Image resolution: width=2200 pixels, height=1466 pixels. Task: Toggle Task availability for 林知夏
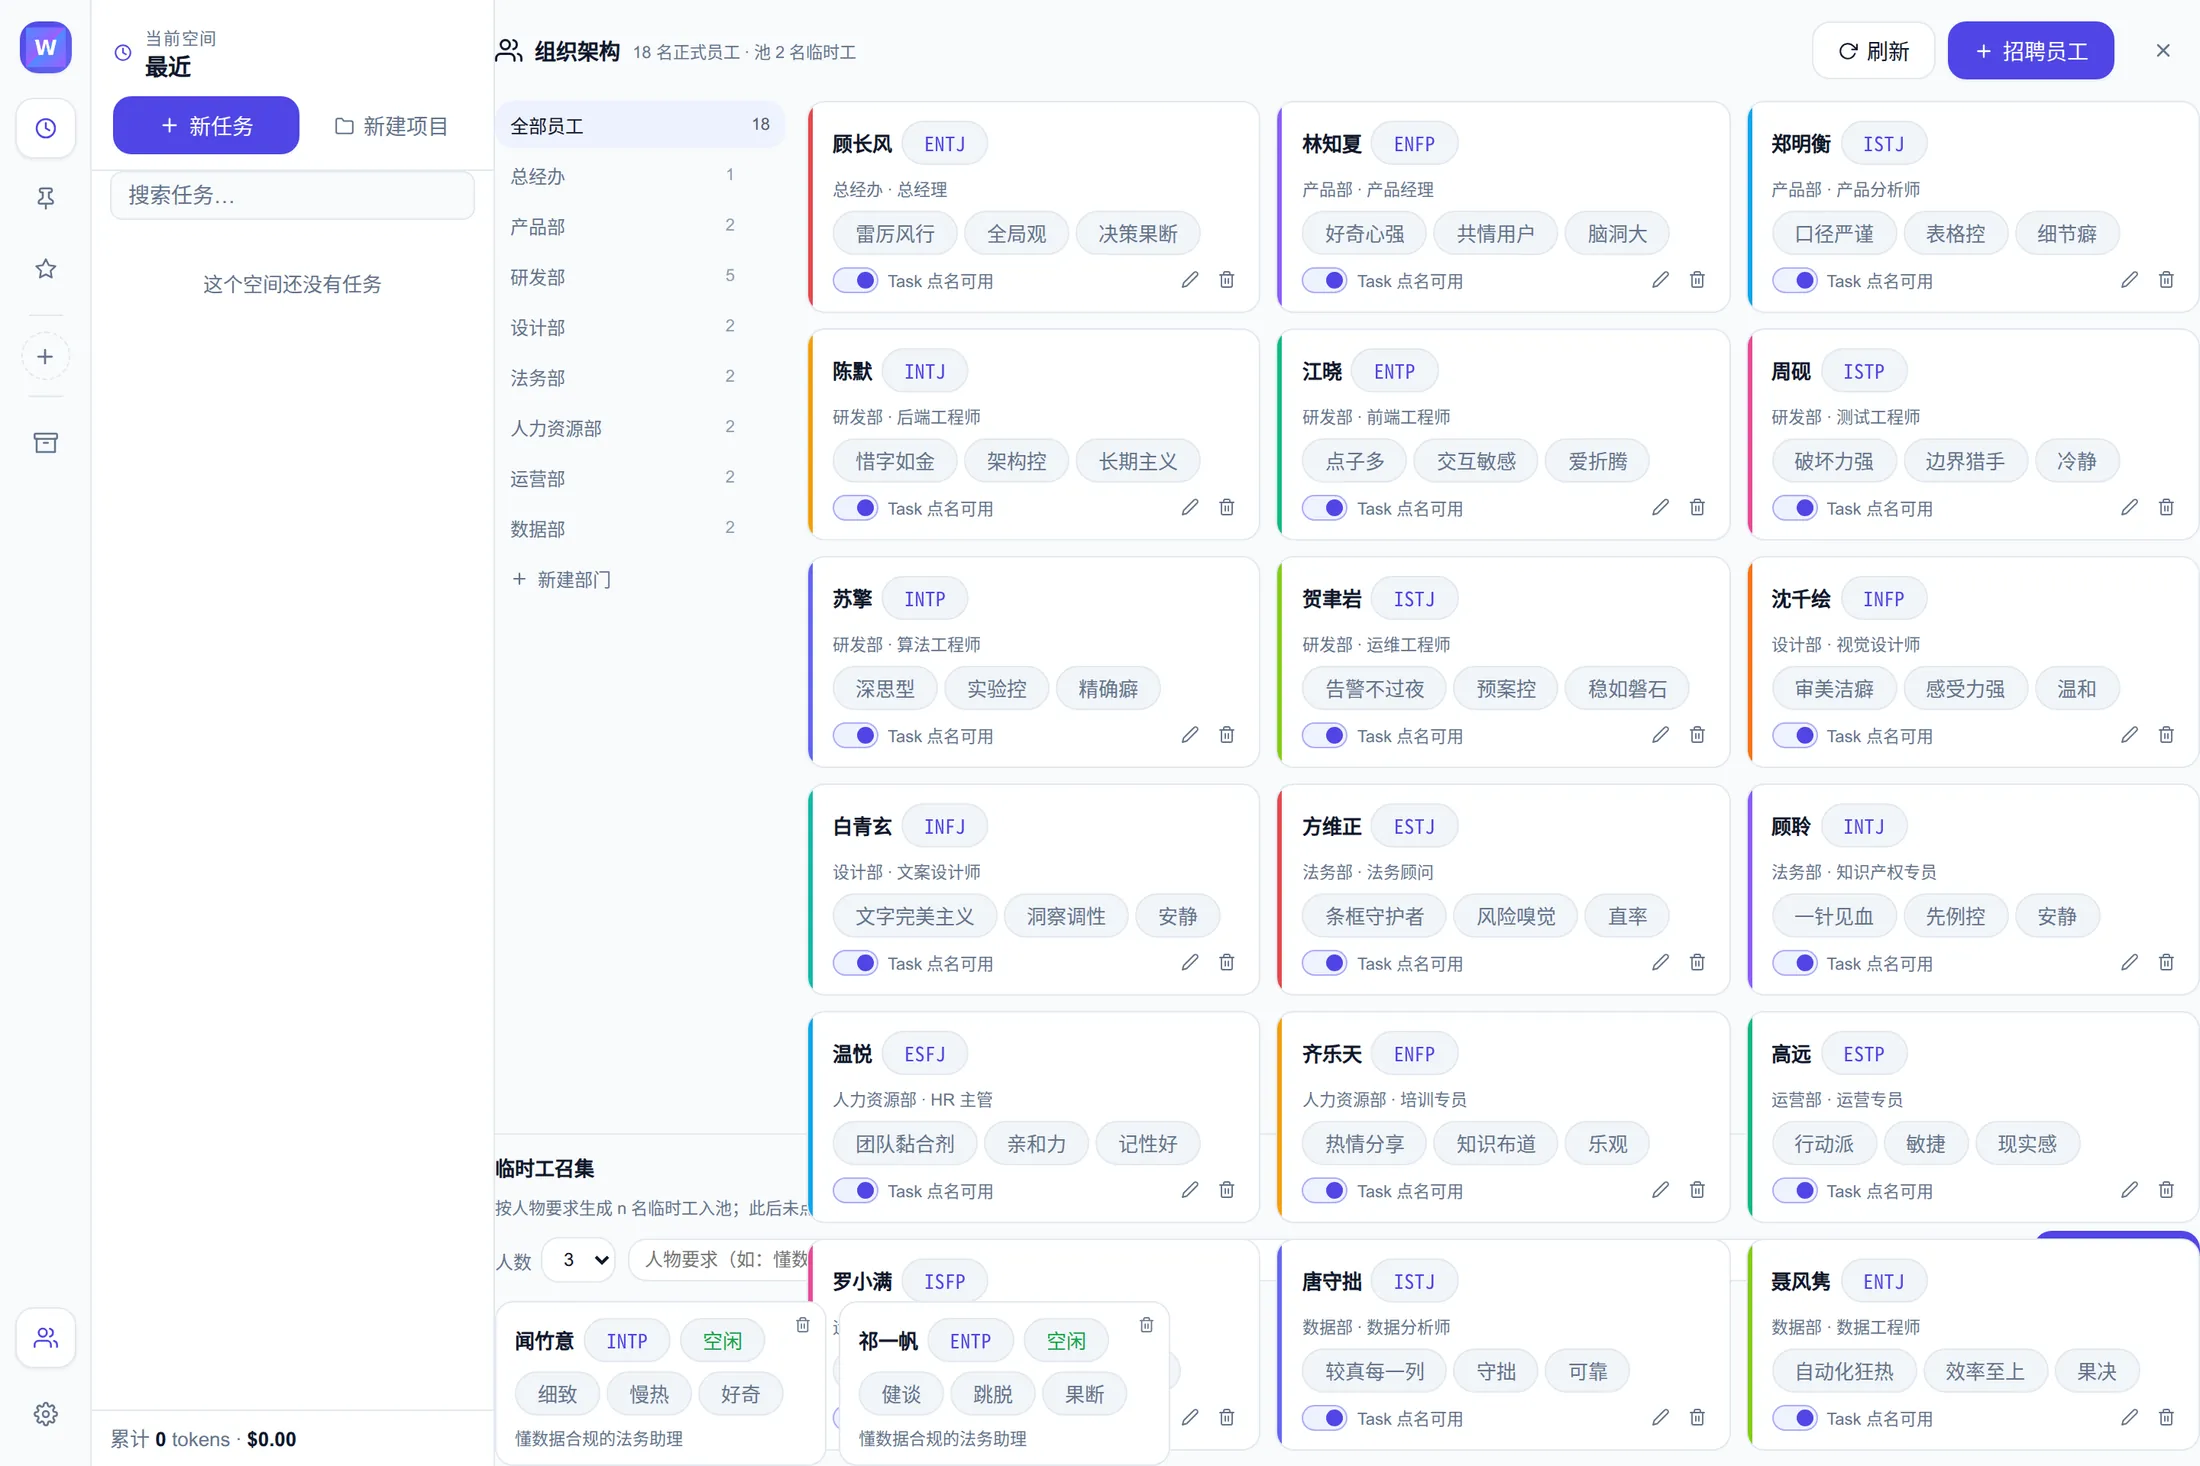[x=1324, y=281]
